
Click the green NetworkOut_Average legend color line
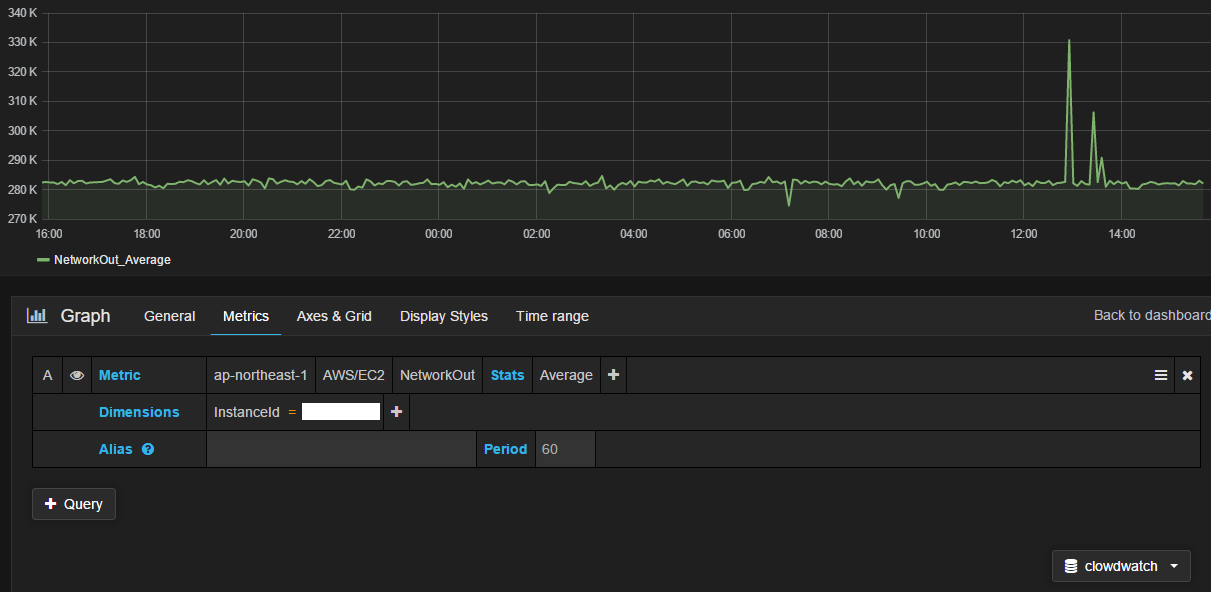pos(43,260)
